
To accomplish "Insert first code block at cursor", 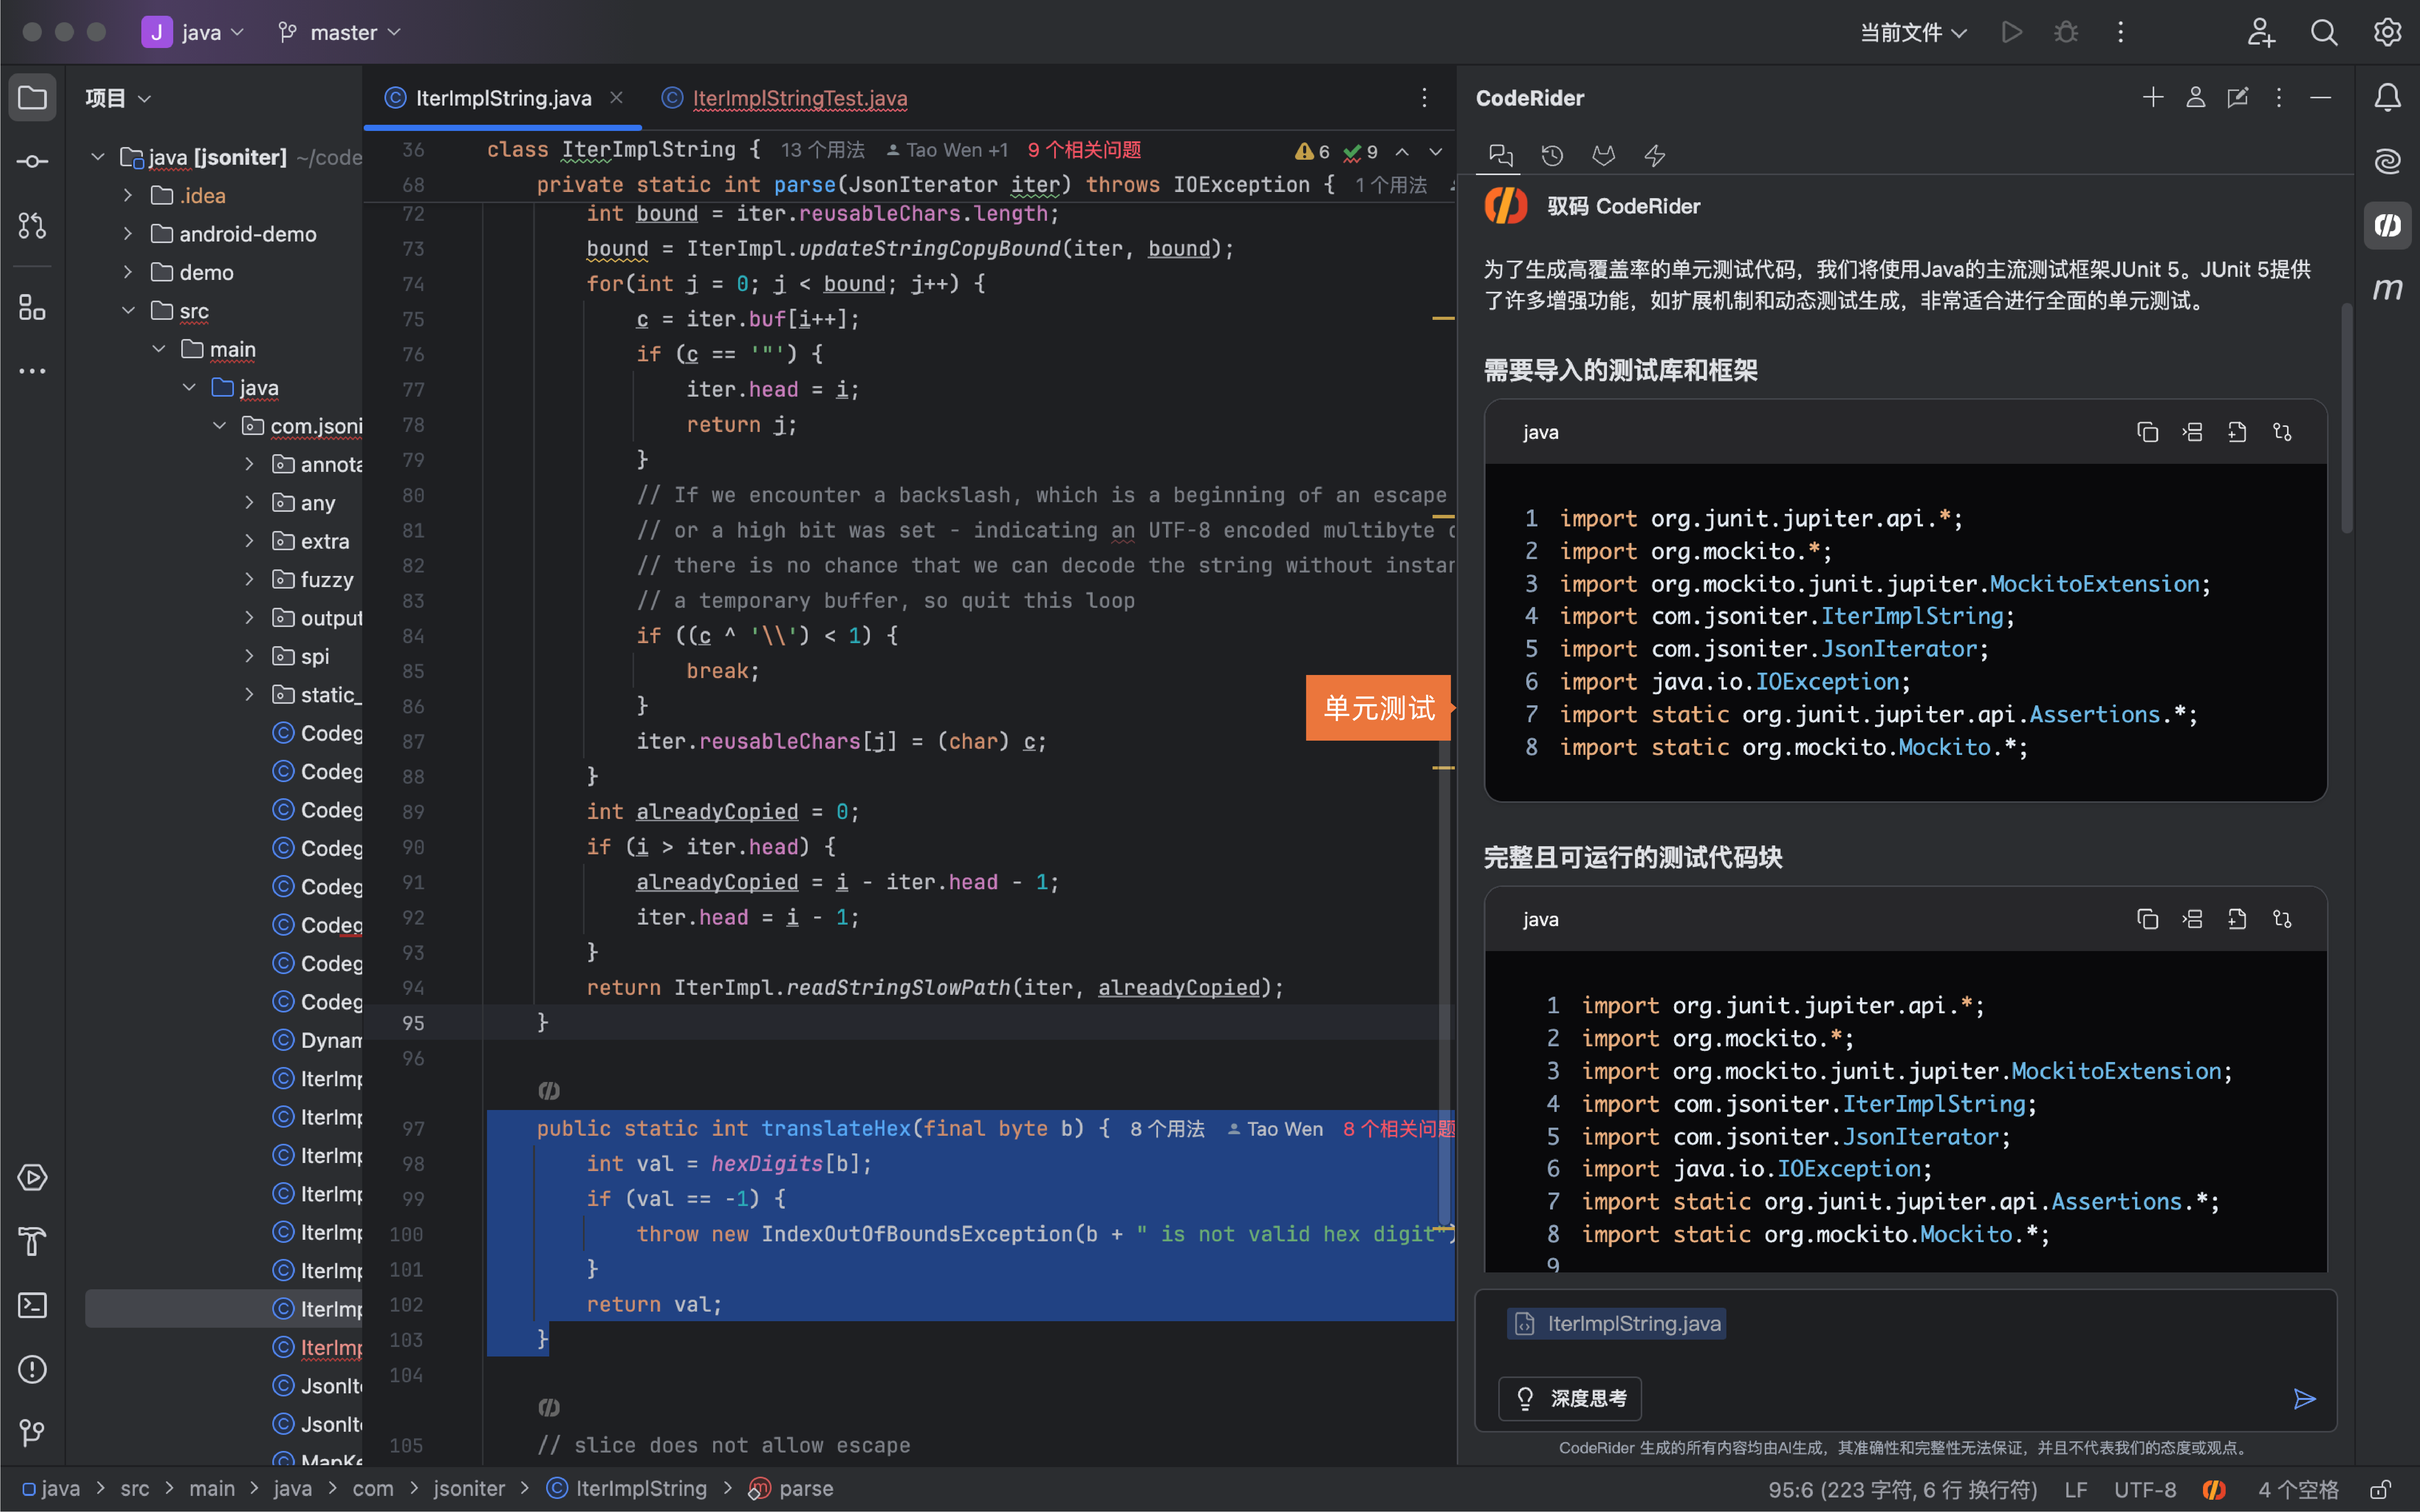I will click(x=2192, y=432).
